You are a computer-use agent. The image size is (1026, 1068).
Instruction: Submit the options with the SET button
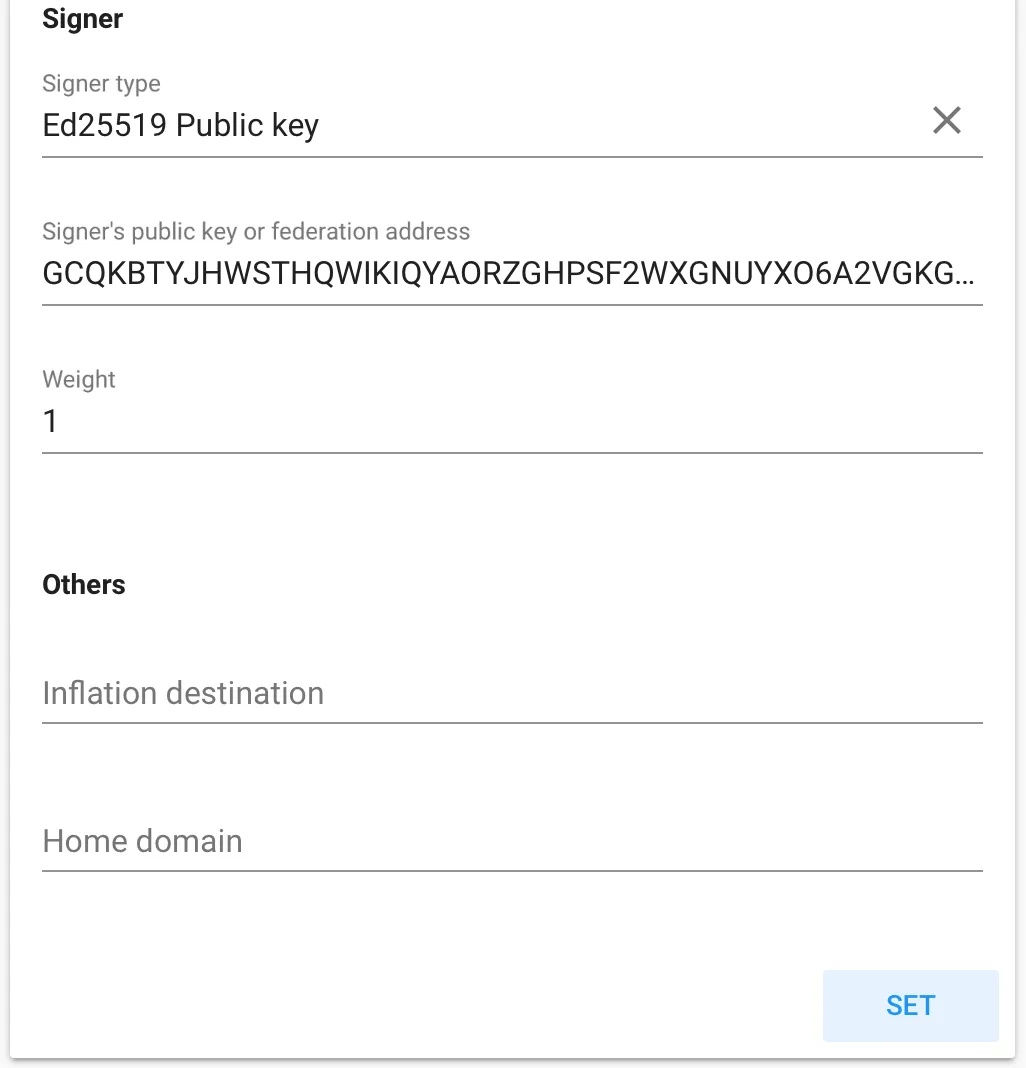[x=910, y=1005]
